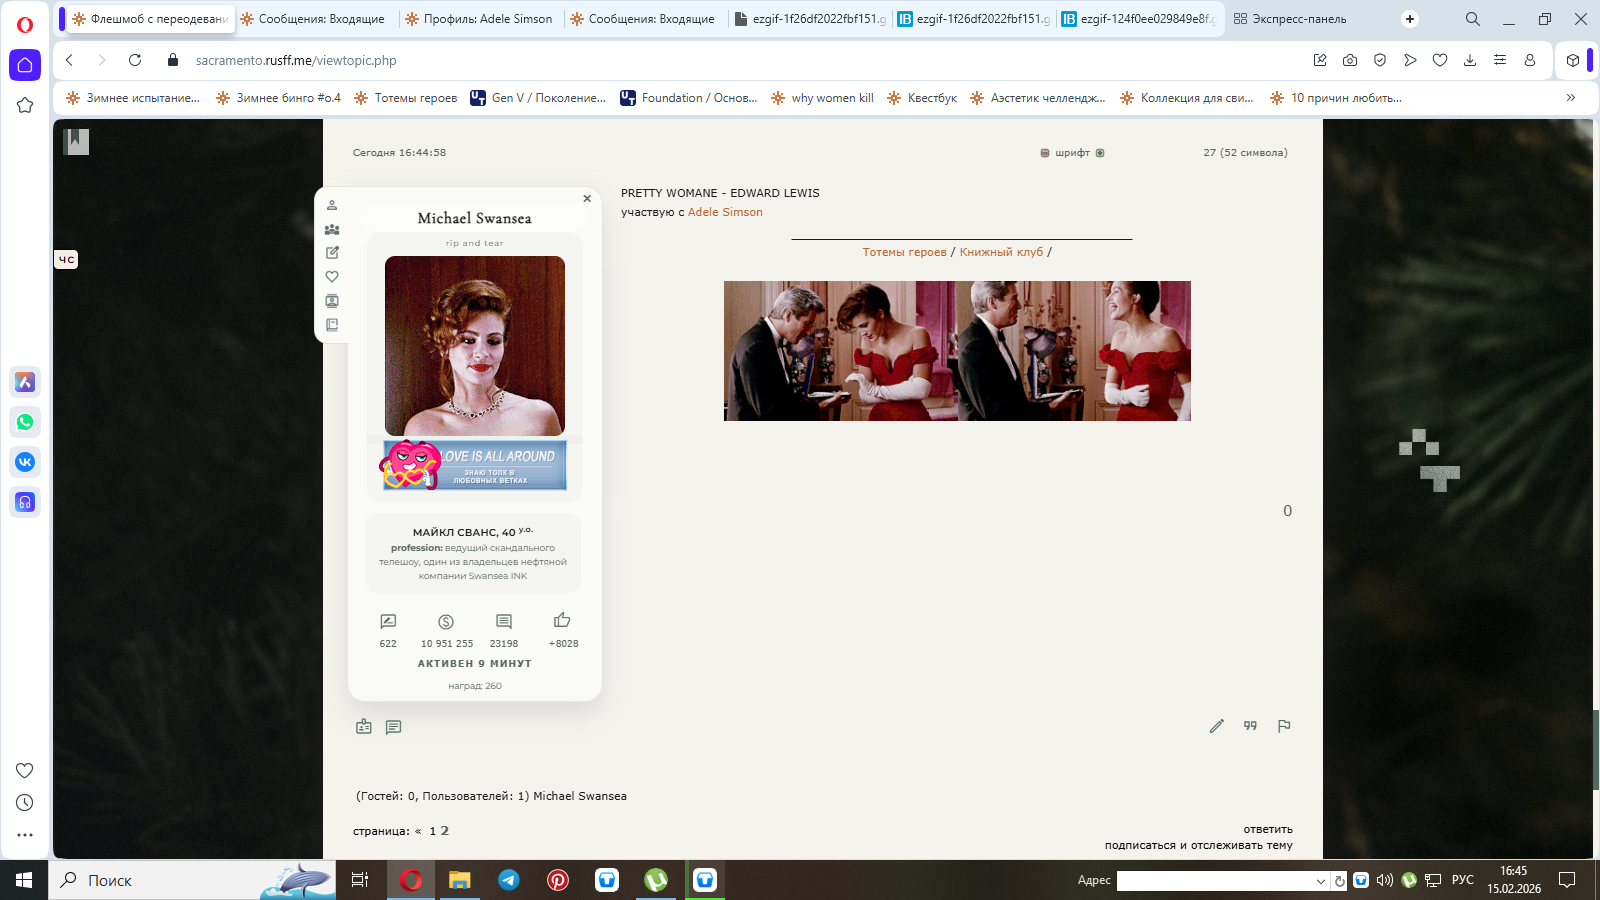Viewport: 1600px width, 900px height.
Task: Click the Pretty Woman GIF image
Action: pos(957,351)
